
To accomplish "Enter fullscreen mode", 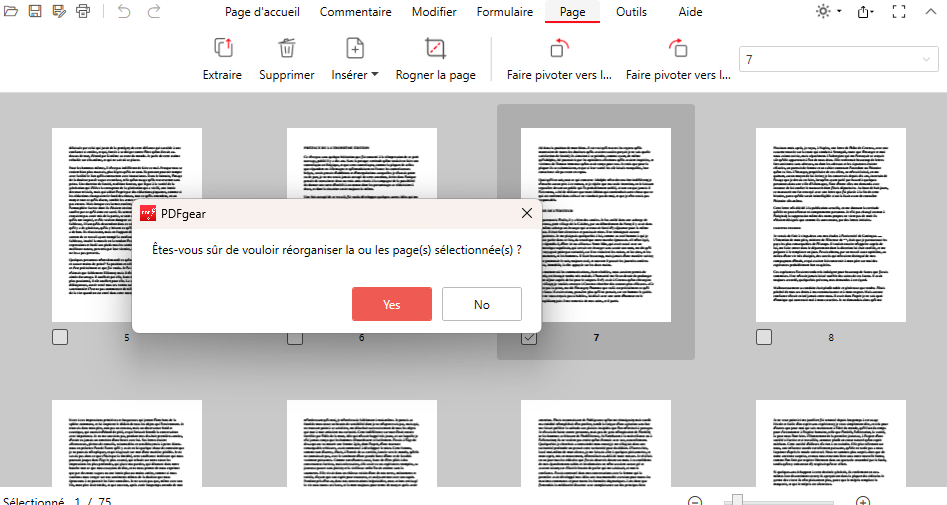I will [x=899, y=11].
